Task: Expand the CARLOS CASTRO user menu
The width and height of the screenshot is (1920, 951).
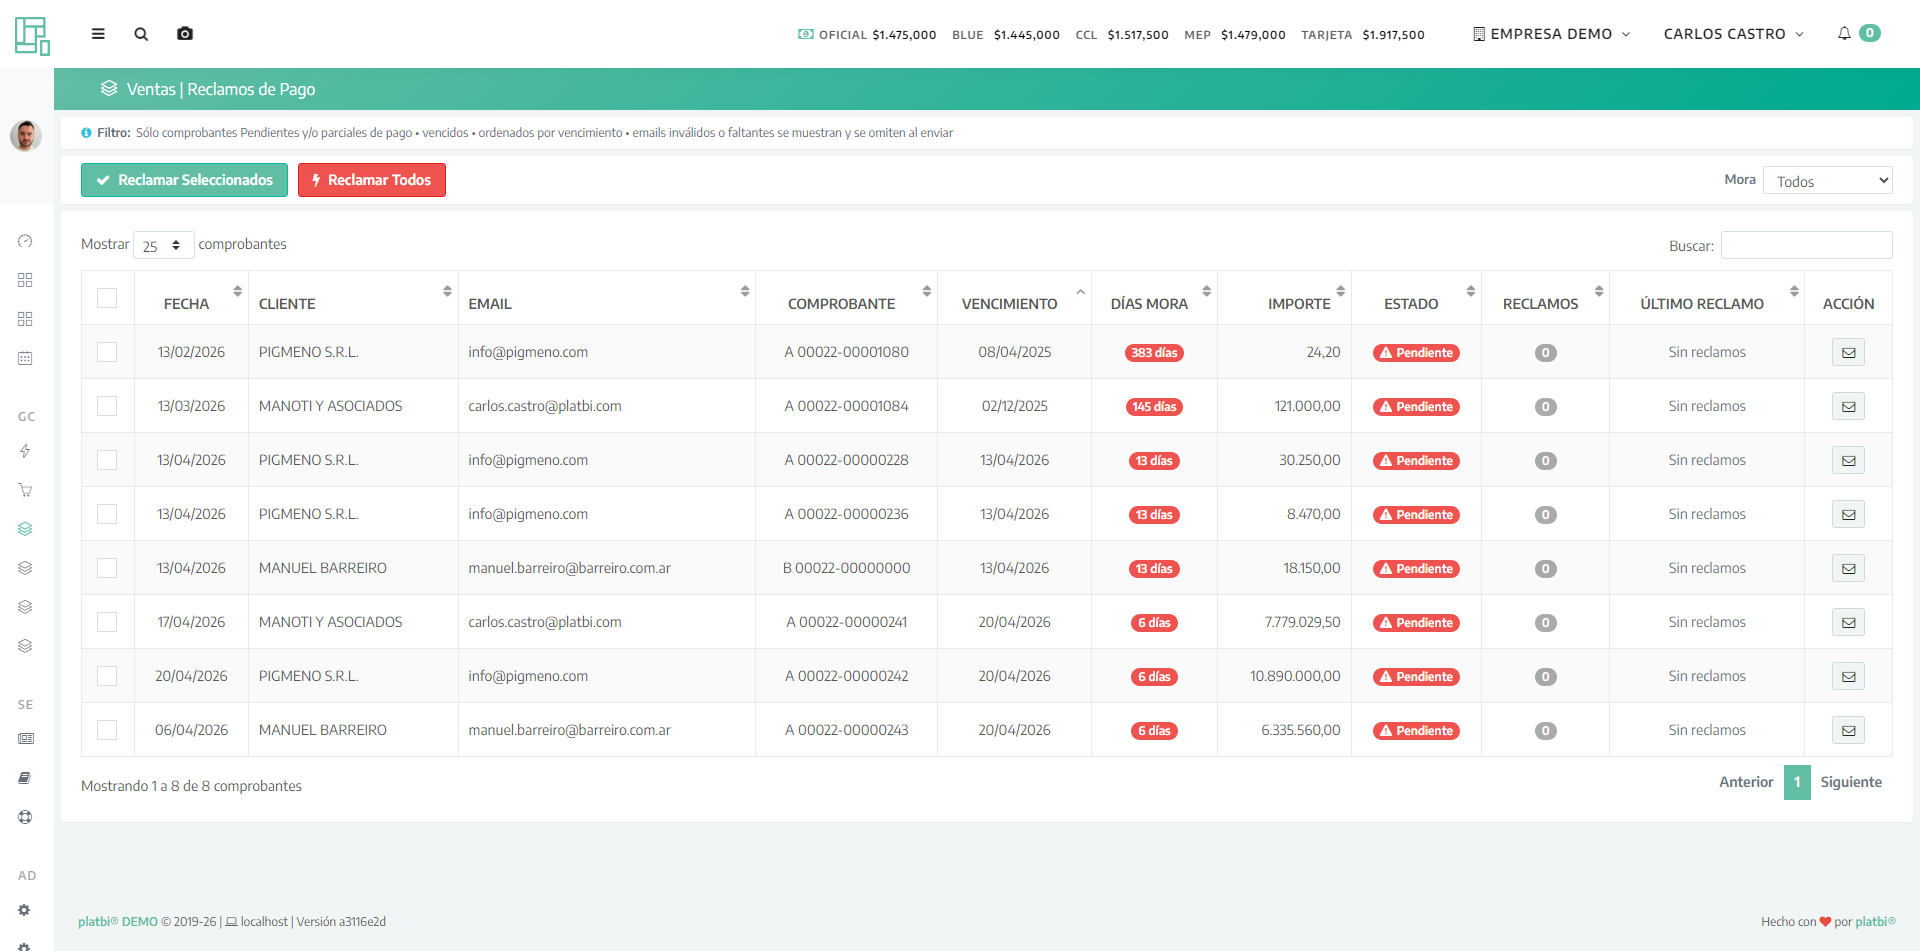Action: pos(1734,34)
